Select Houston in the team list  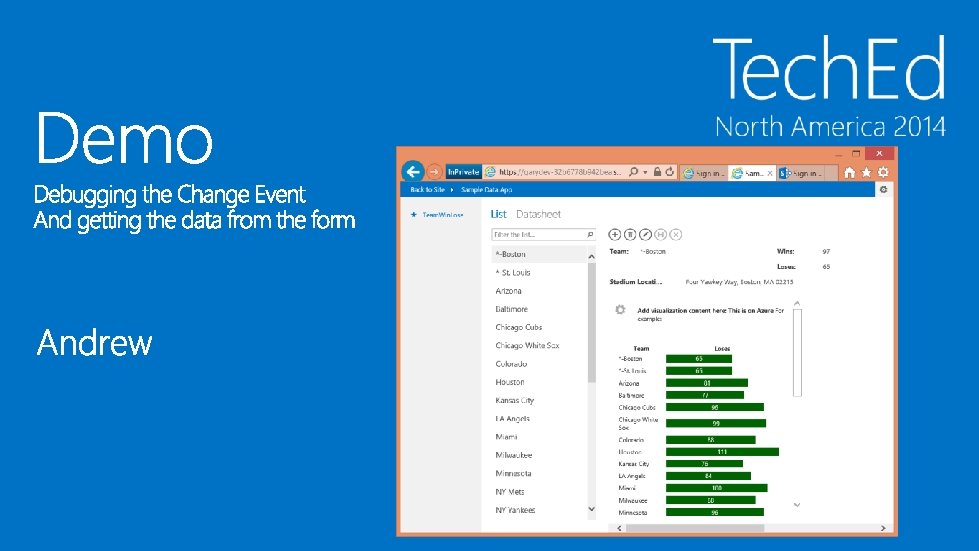(x=539, y=382)
